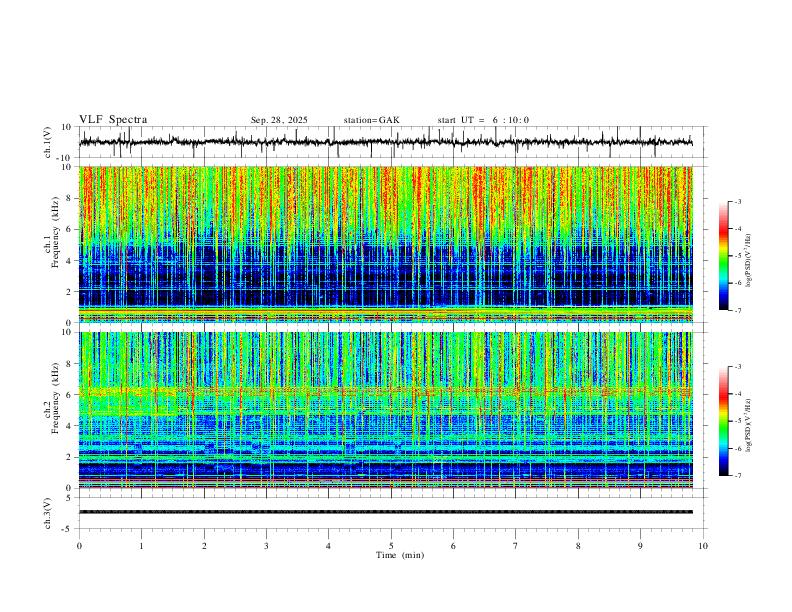The width and height of the screenshot is (792, 612).
Task: Click the 'ch.3(V)' axis label
Action: 48,513
